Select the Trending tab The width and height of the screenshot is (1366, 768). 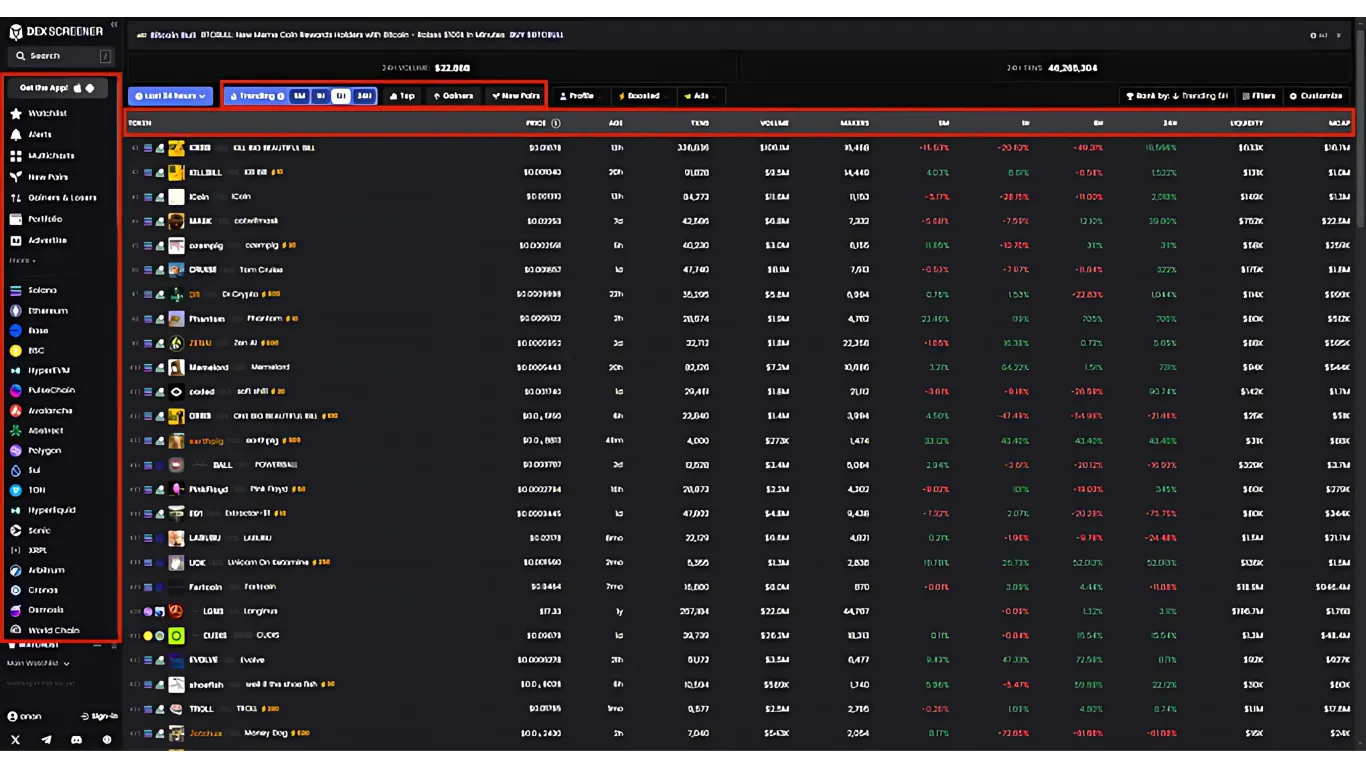256,96
